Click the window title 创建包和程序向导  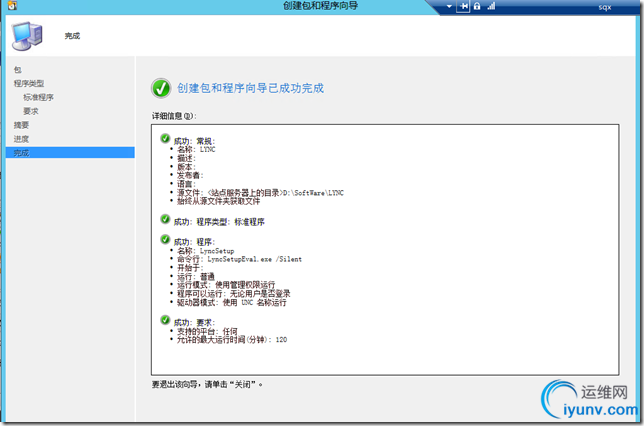pyautogui.click(x=320, y=6)
